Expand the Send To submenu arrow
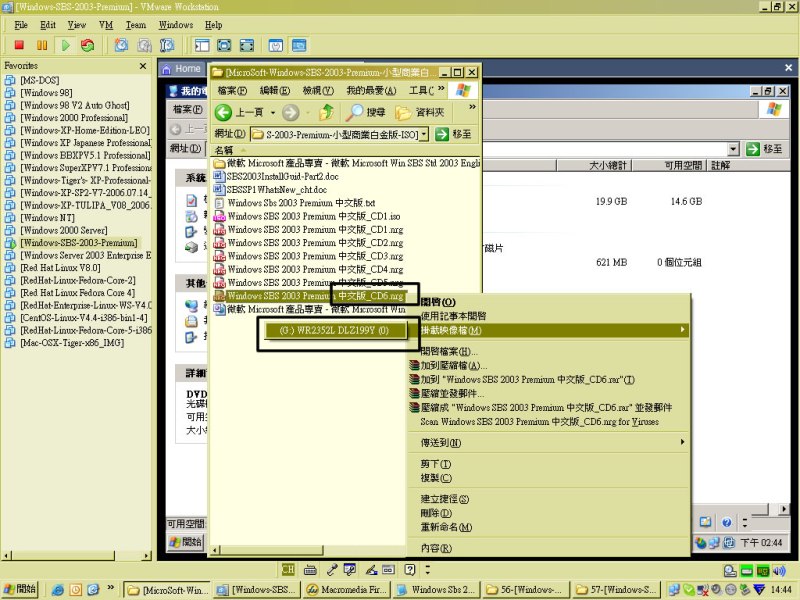Image resolution: width=800 pixels, height=600 pixels. [682, 442]
